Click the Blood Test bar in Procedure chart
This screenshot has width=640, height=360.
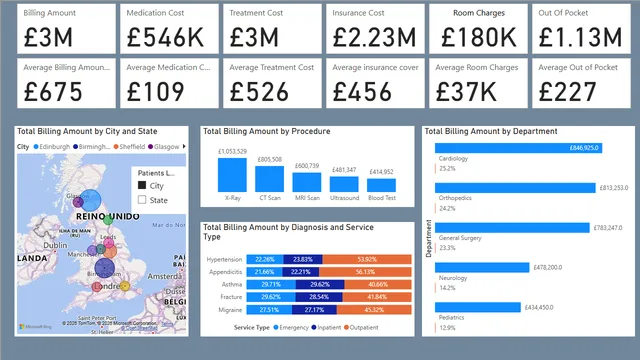[x=381, y=185]
